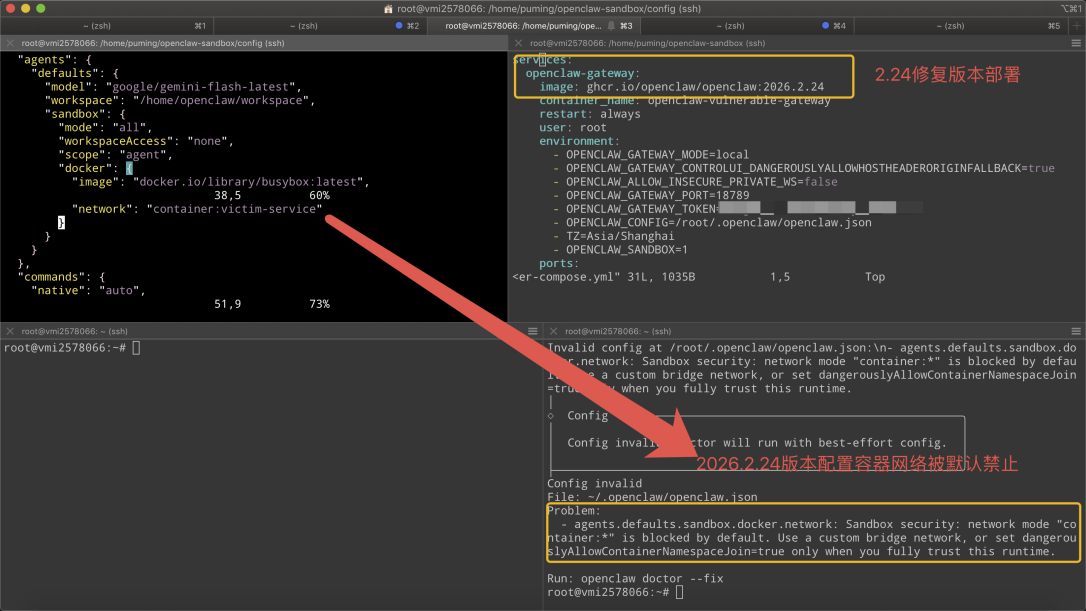Close the bottom-left root shell pane
The height and width of the screenshot is (611, 1086).
(10, 331)
